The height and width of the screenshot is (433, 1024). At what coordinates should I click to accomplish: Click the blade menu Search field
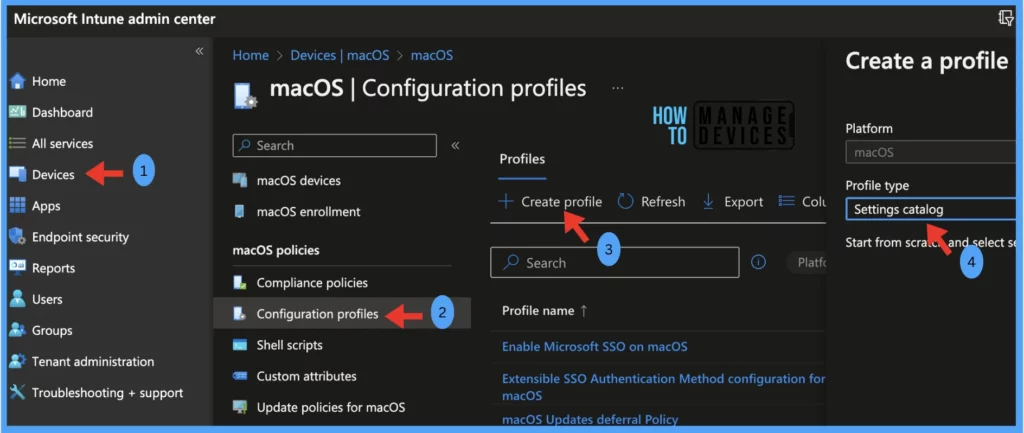tap(334, 145)
